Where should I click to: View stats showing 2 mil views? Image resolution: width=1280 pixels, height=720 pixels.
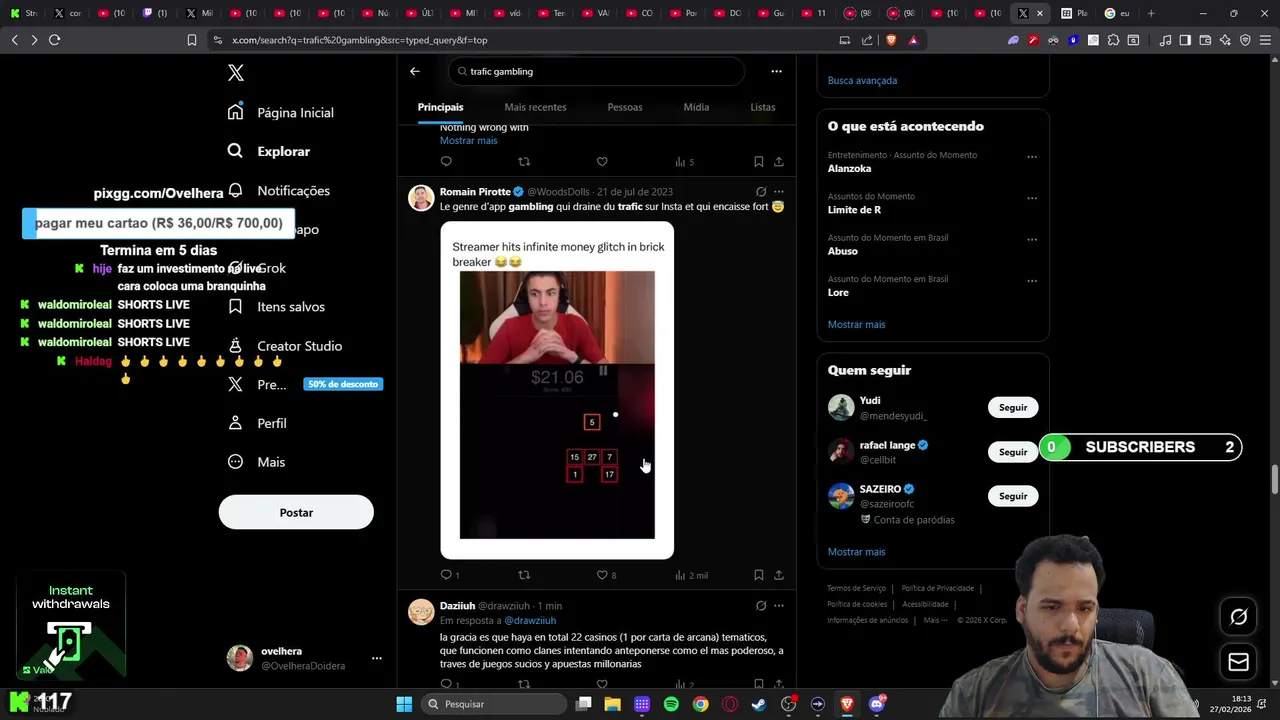pos(691,575)
